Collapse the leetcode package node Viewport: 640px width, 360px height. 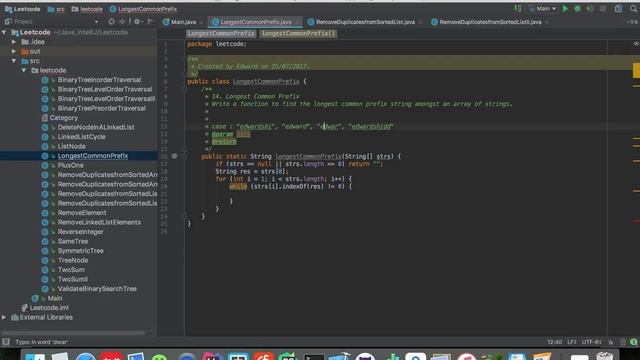coord(24,70)
